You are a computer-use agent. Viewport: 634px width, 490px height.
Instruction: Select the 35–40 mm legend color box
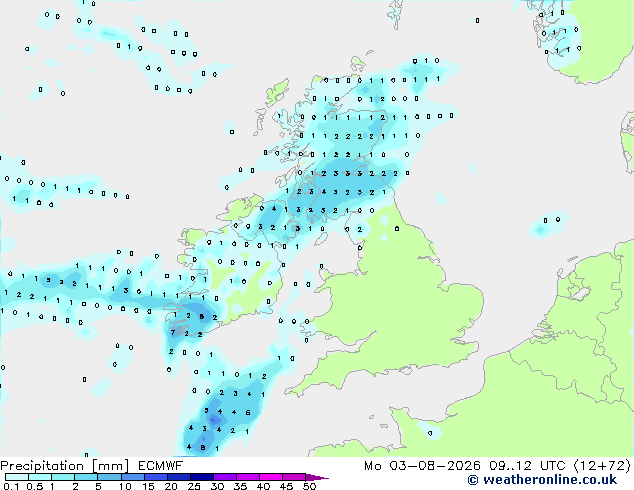(247, 477)
